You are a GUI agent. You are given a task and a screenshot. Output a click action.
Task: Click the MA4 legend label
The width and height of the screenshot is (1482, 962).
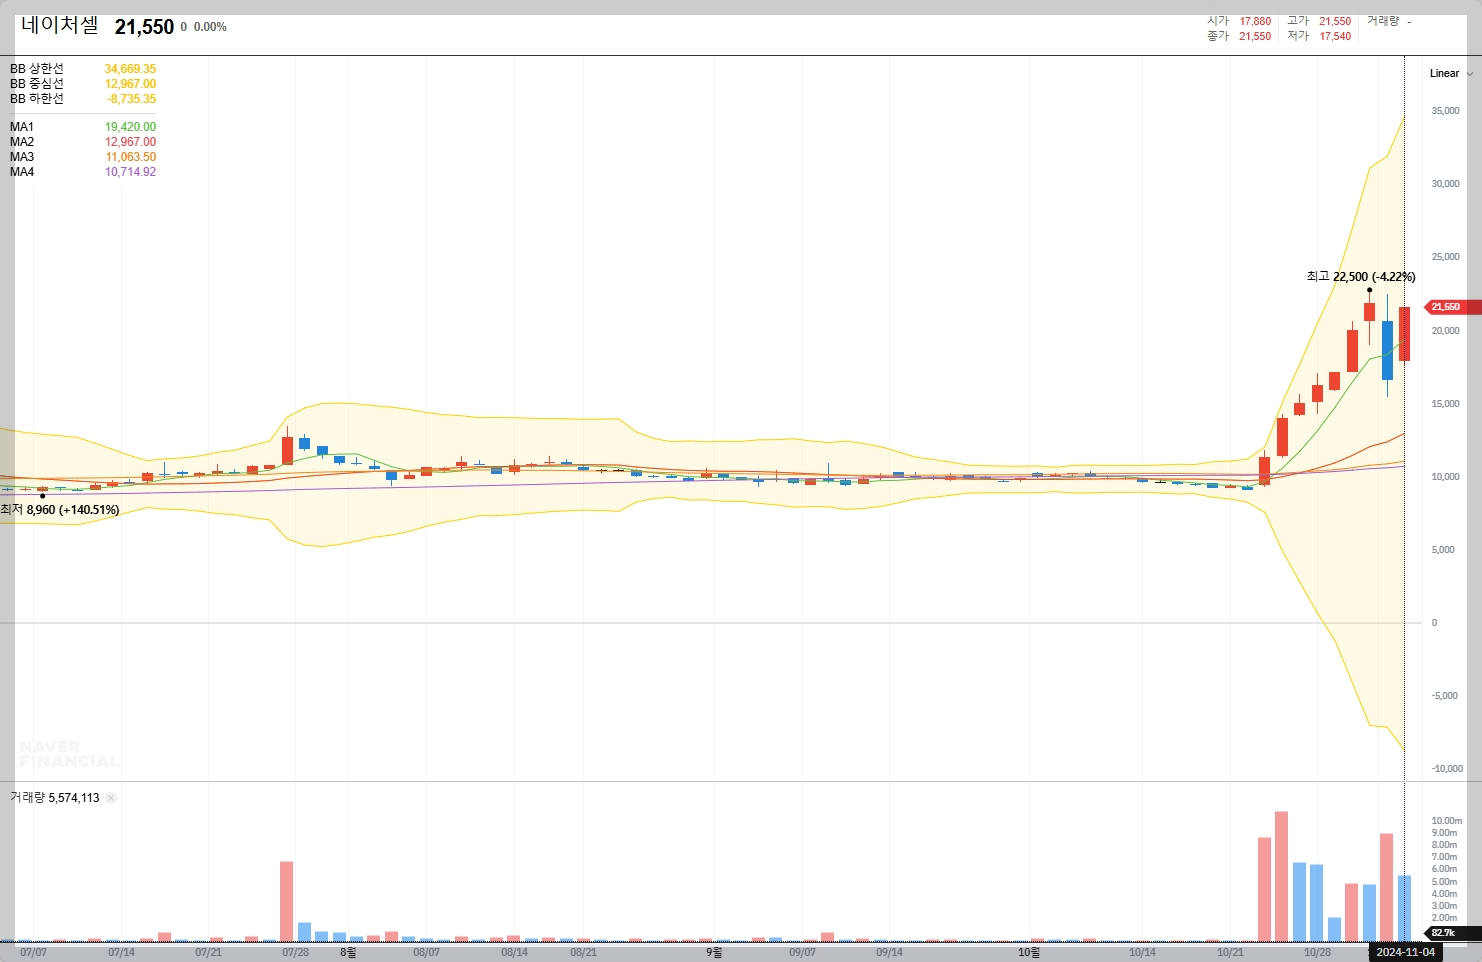pos(22,172)
